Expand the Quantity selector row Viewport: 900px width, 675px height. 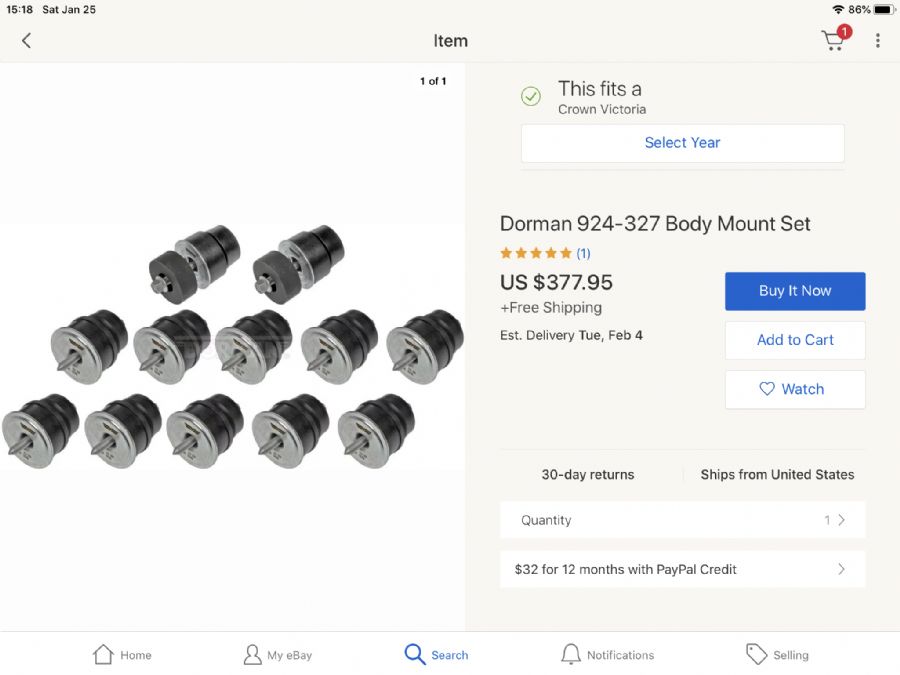(682, 520)
